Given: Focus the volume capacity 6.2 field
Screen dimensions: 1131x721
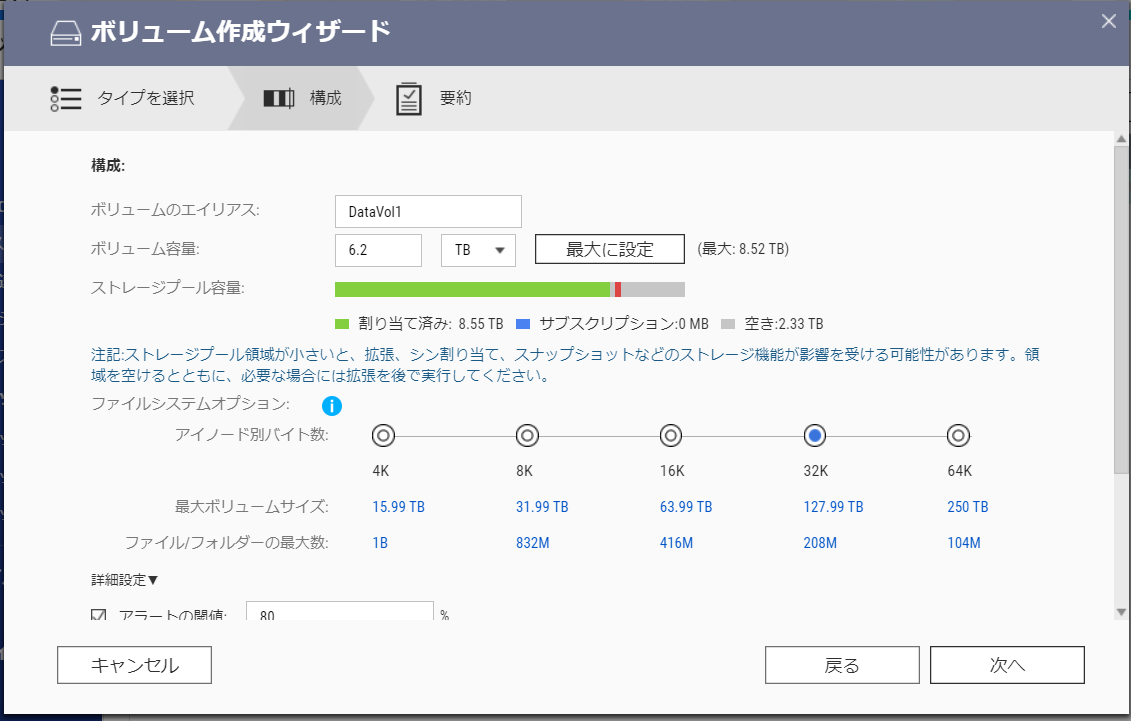Looking at the screenshot, I should [379, 250].
